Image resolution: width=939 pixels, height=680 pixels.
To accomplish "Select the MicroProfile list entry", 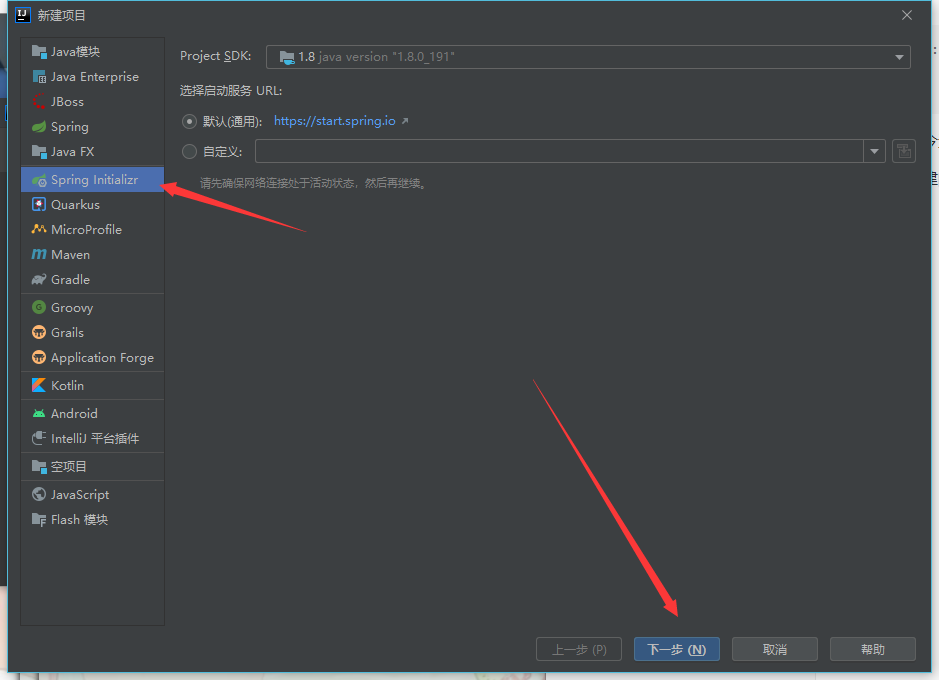I will (x=92, y=229).
